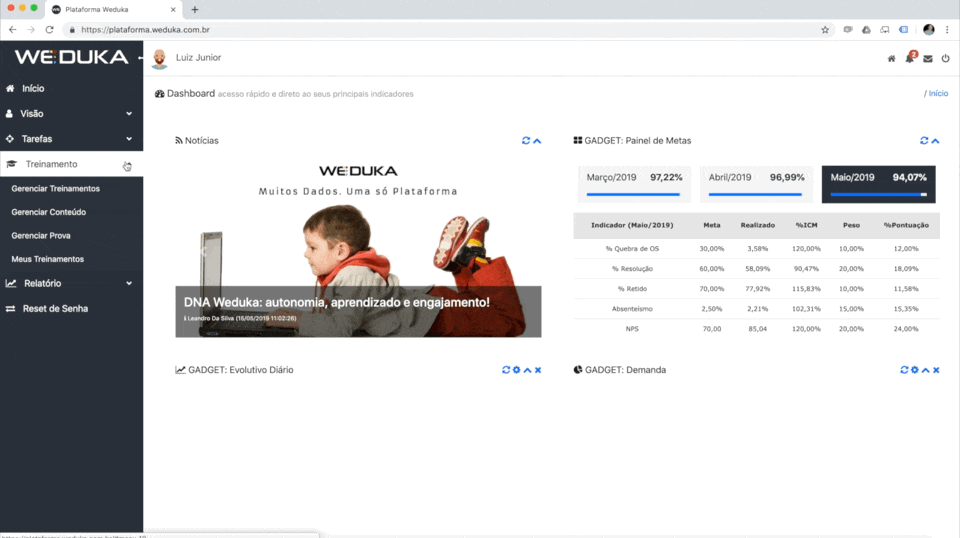This screenshot has width=960, height=538.
Task: Click the browser profile avatar
Action: (929, 29)
